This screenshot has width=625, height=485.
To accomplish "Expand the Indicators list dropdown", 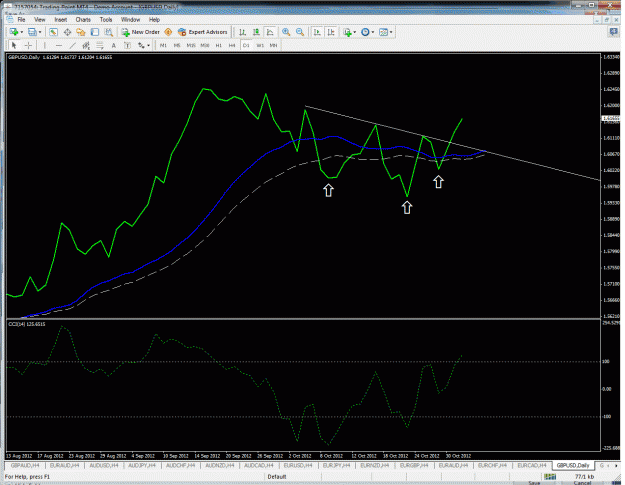I will pos(355,32).
